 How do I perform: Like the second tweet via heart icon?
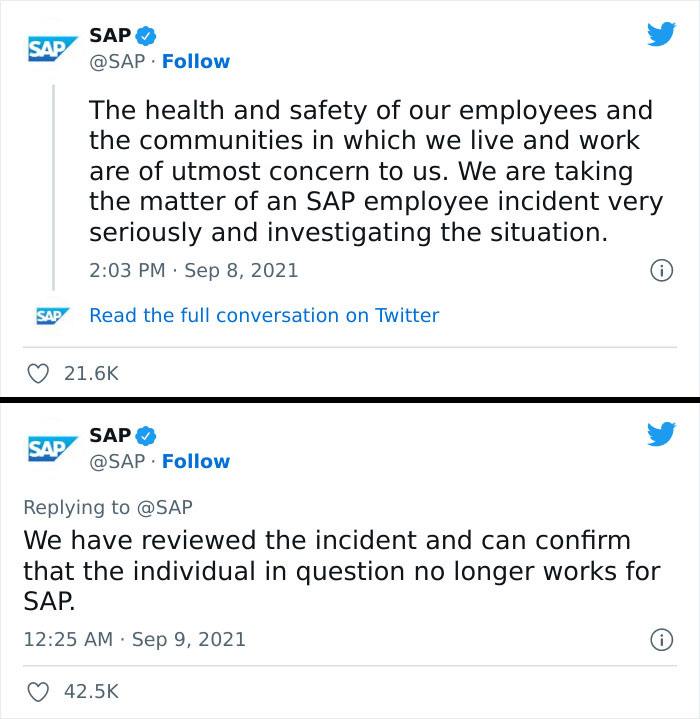coord(38,691)
